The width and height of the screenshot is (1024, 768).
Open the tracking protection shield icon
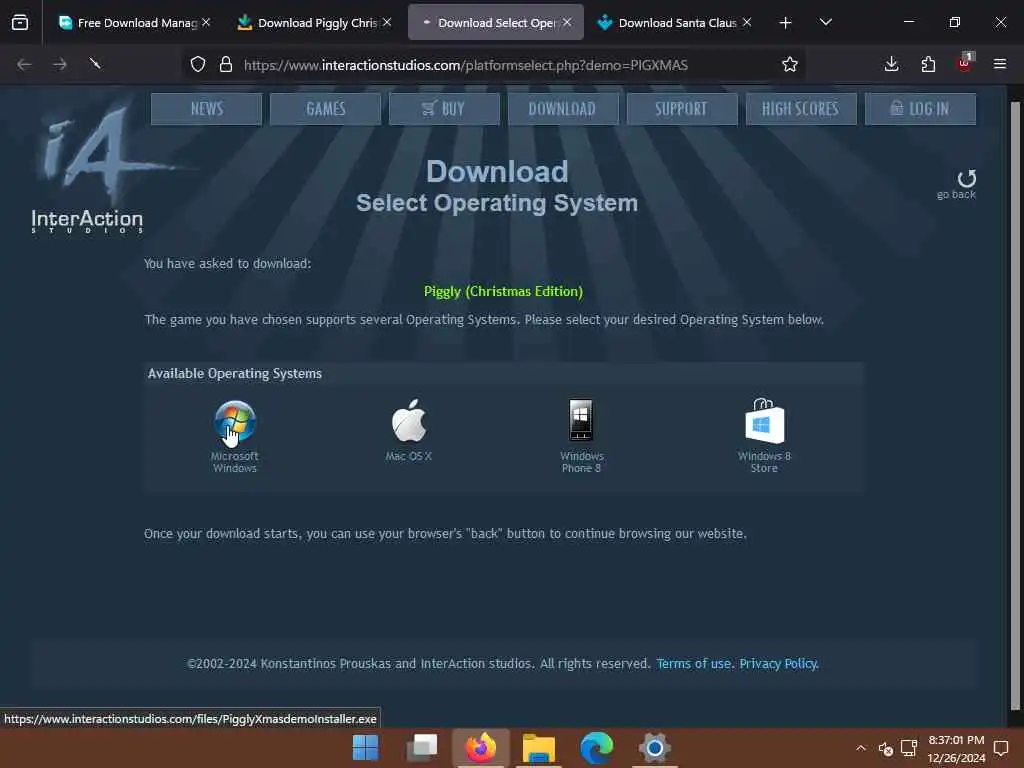pyautogui.click(x=198, y=65)
